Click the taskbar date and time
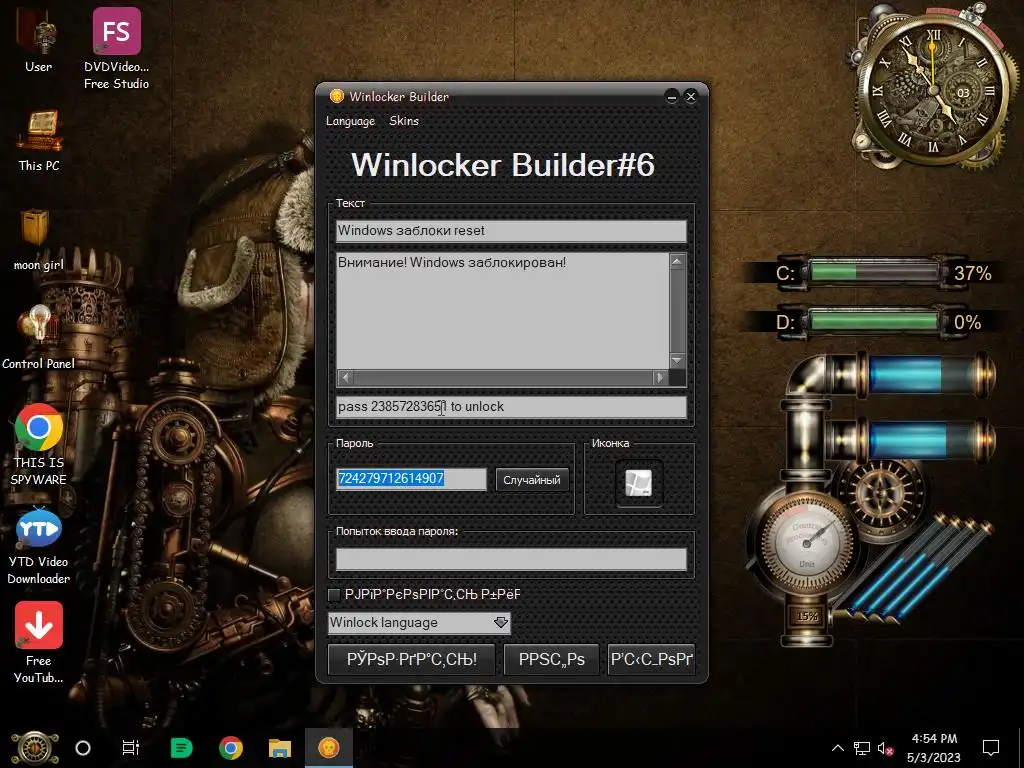Image resolution: width=1024 pixels, height=768 pixels. tap(934, 748)
